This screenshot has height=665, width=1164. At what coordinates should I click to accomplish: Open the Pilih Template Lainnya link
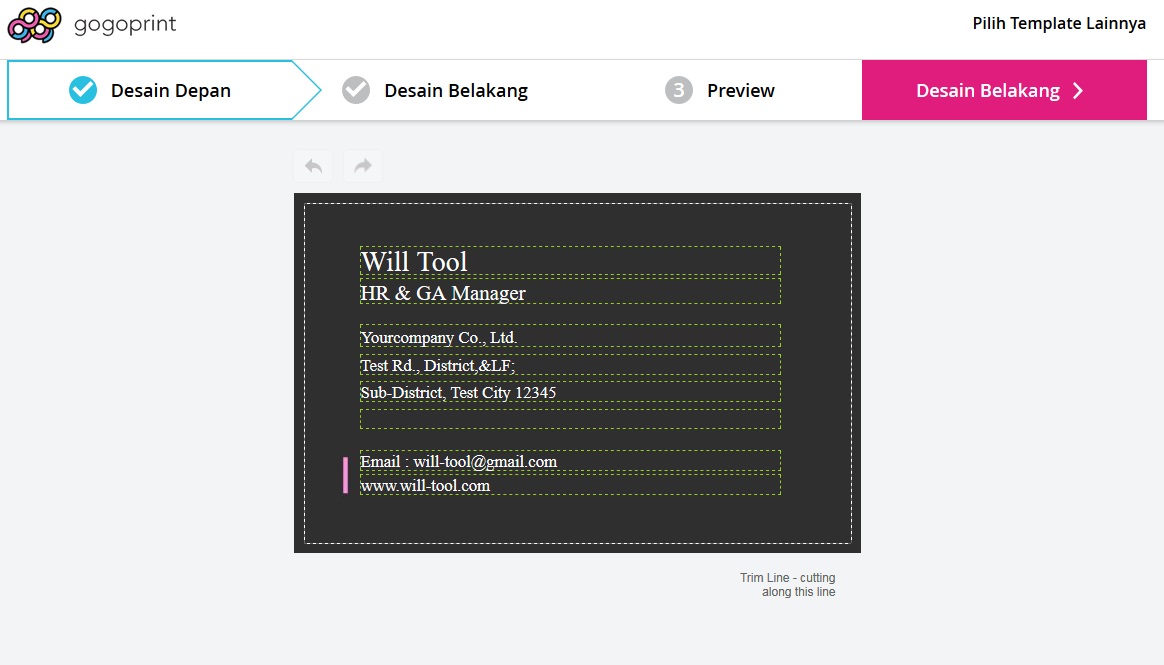pyautogui.click(x=1059, y=23)
